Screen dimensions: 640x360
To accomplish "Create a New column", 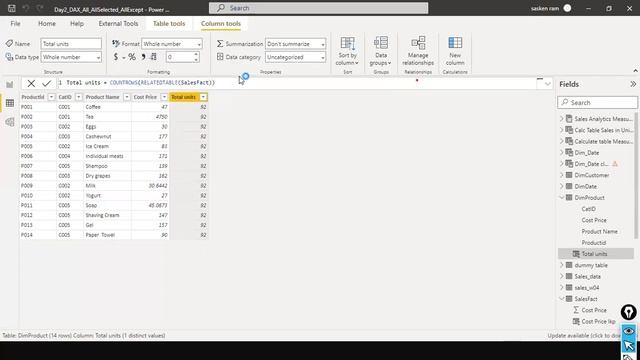I will point(455,51).
